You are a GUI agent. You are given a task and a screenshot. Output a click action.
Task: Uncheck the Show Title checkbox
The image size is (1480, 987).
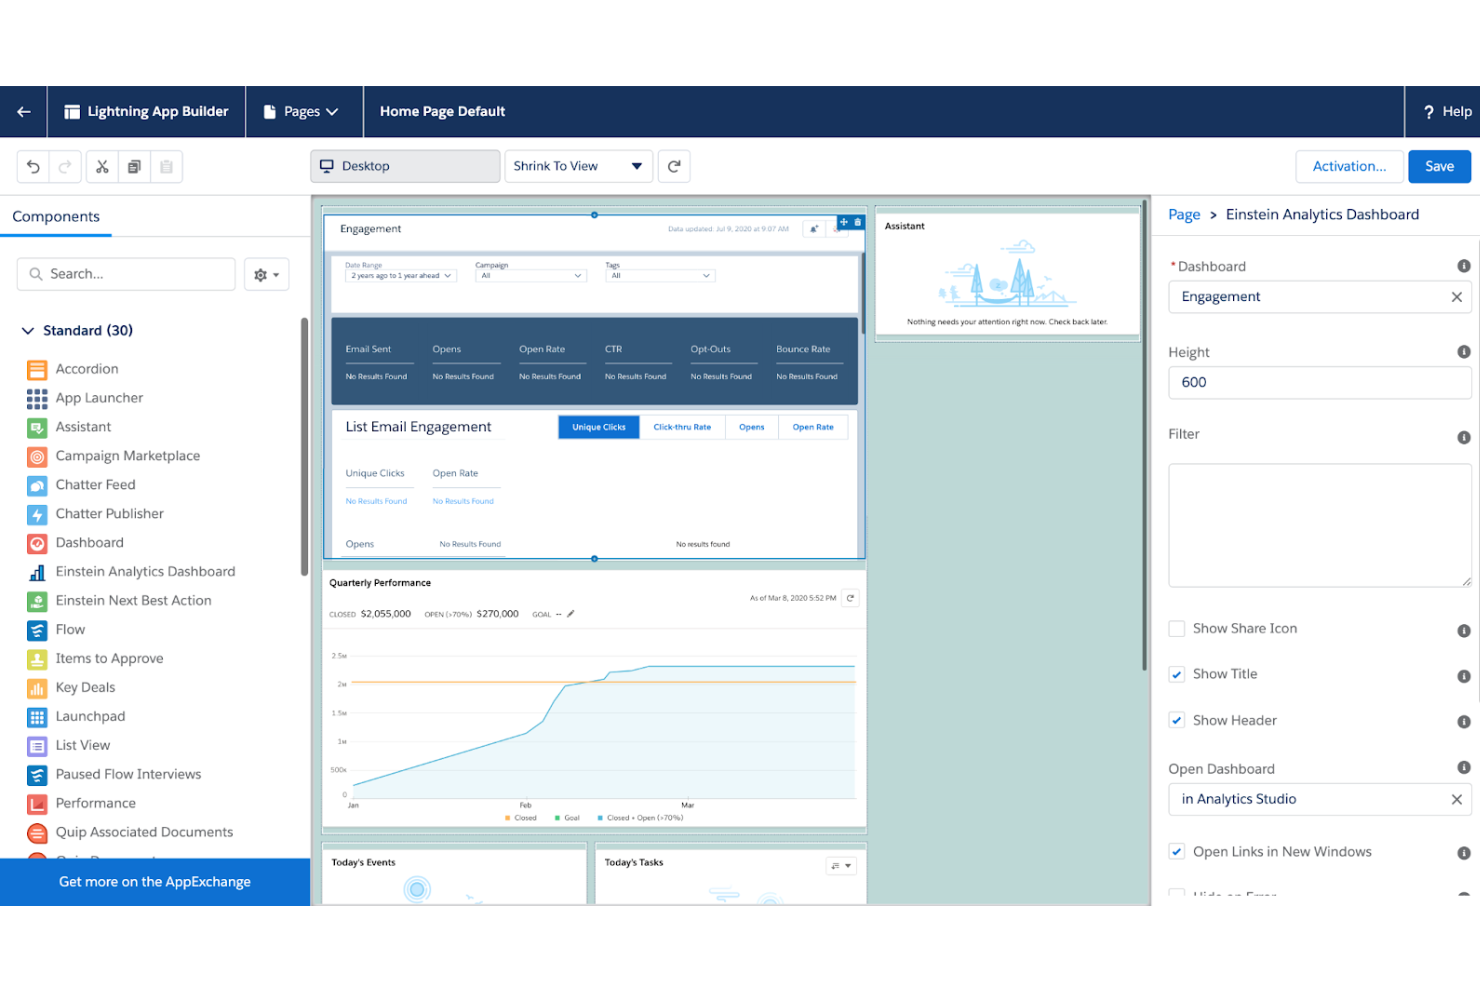1177,675
